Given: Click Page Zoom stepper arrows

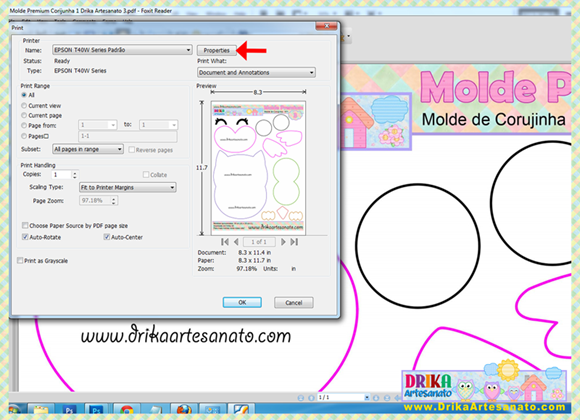Looking at the screenshot, I should pyautogui.click(x=114, y=201).
